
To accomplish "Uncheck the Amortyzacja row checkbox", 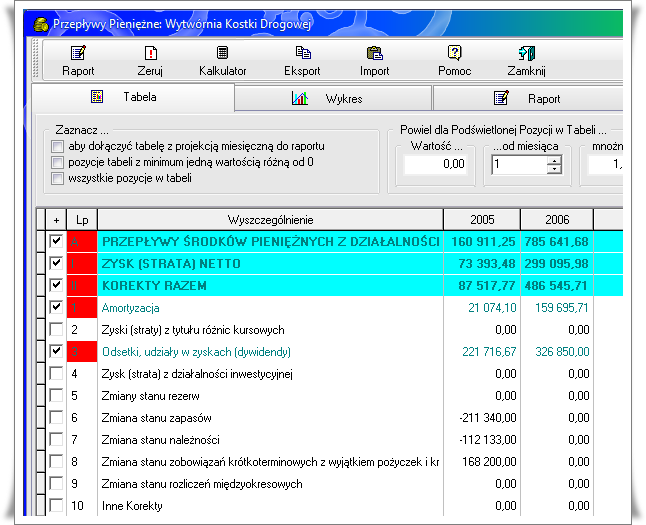I will coord(55,307).
